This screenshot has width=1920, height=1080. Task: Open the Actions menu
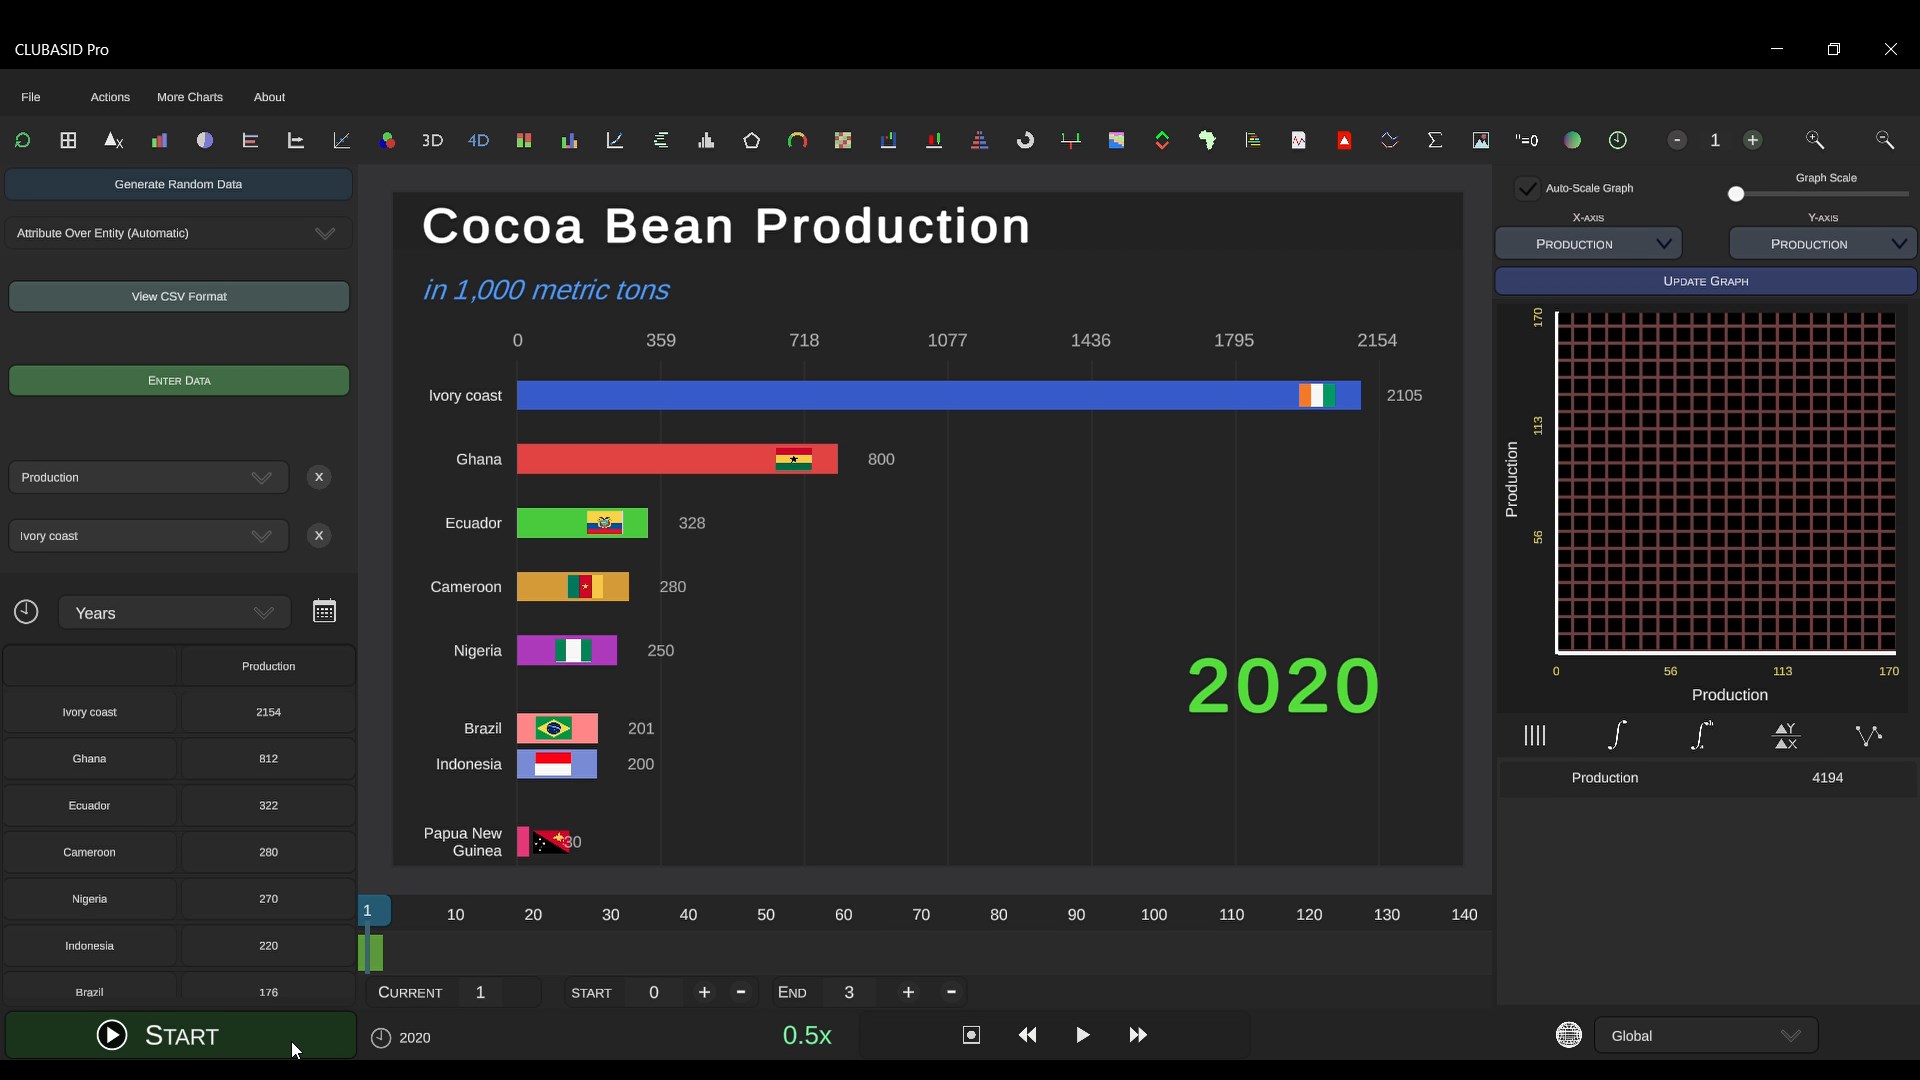click(x=110, y=97)
